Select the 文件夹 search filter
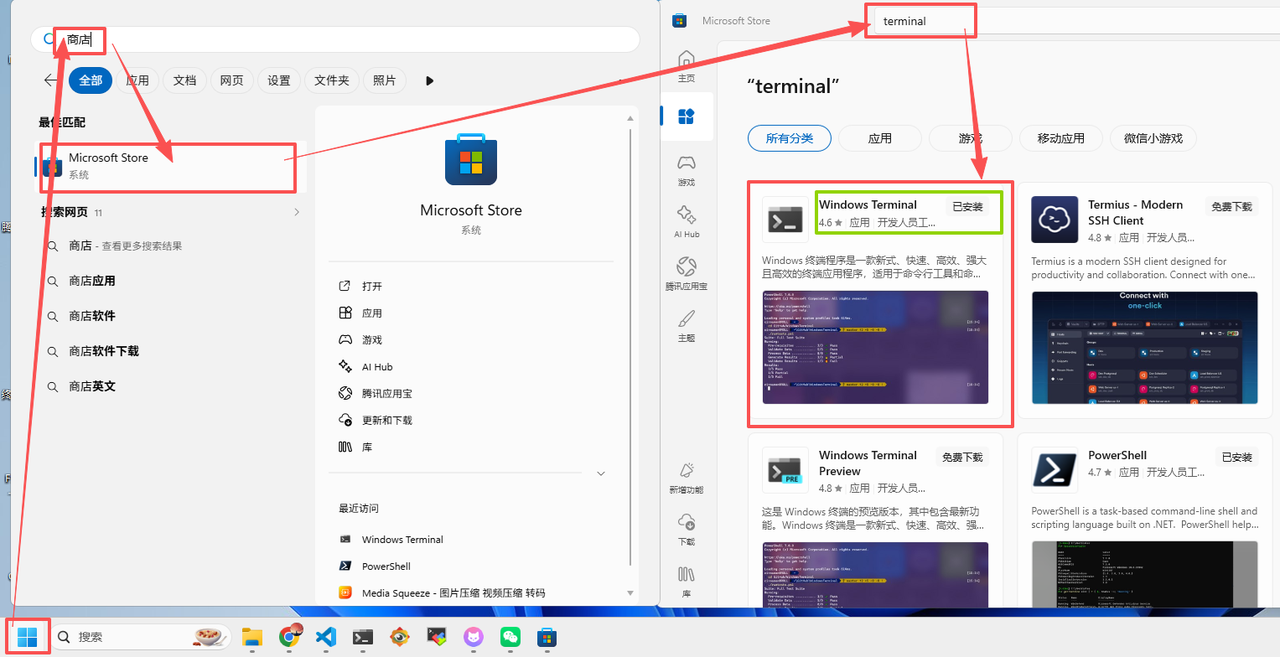 (x=332, y=80)
